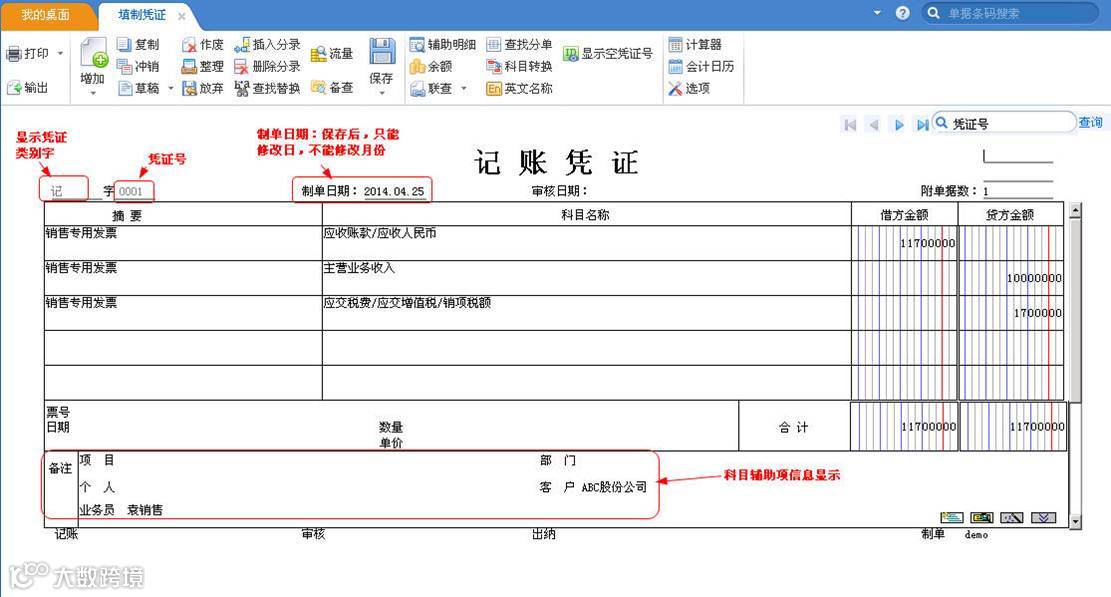Screen dimensions: 1111x597
Task: Open the 选项 options tool
Action: (x=689, y=89)
